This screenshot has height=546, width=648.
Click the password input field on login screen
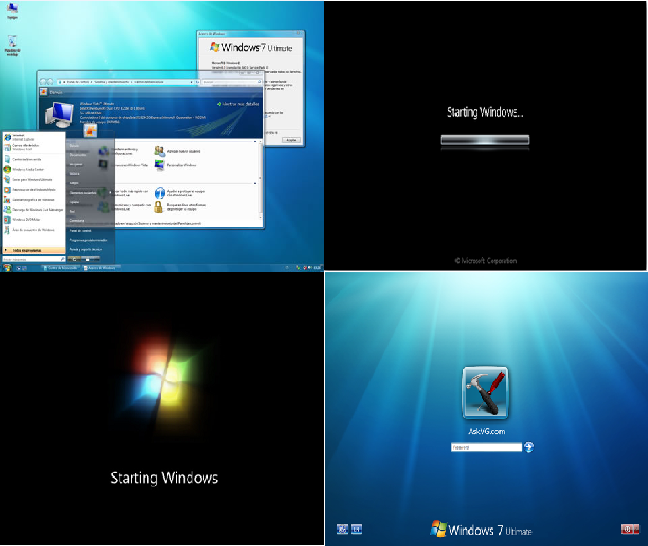(485, 448)
